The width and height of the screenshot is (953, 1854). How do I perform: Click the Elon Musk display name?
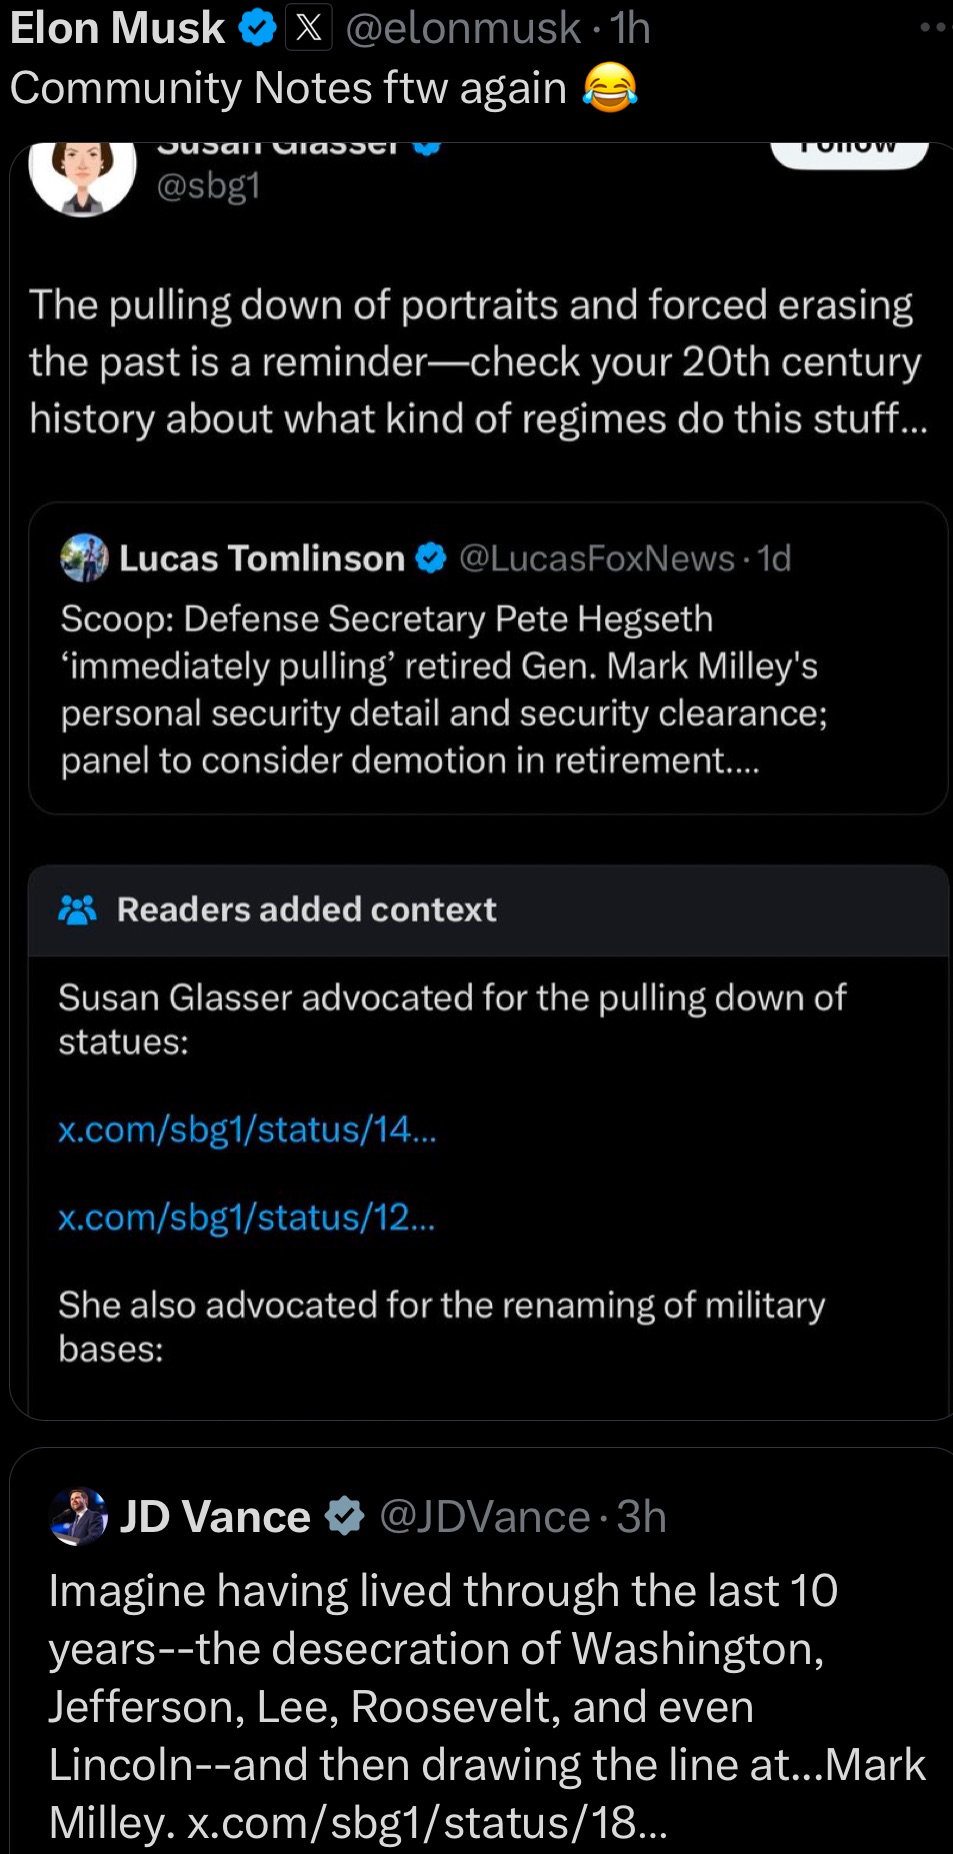pos(118,28)
